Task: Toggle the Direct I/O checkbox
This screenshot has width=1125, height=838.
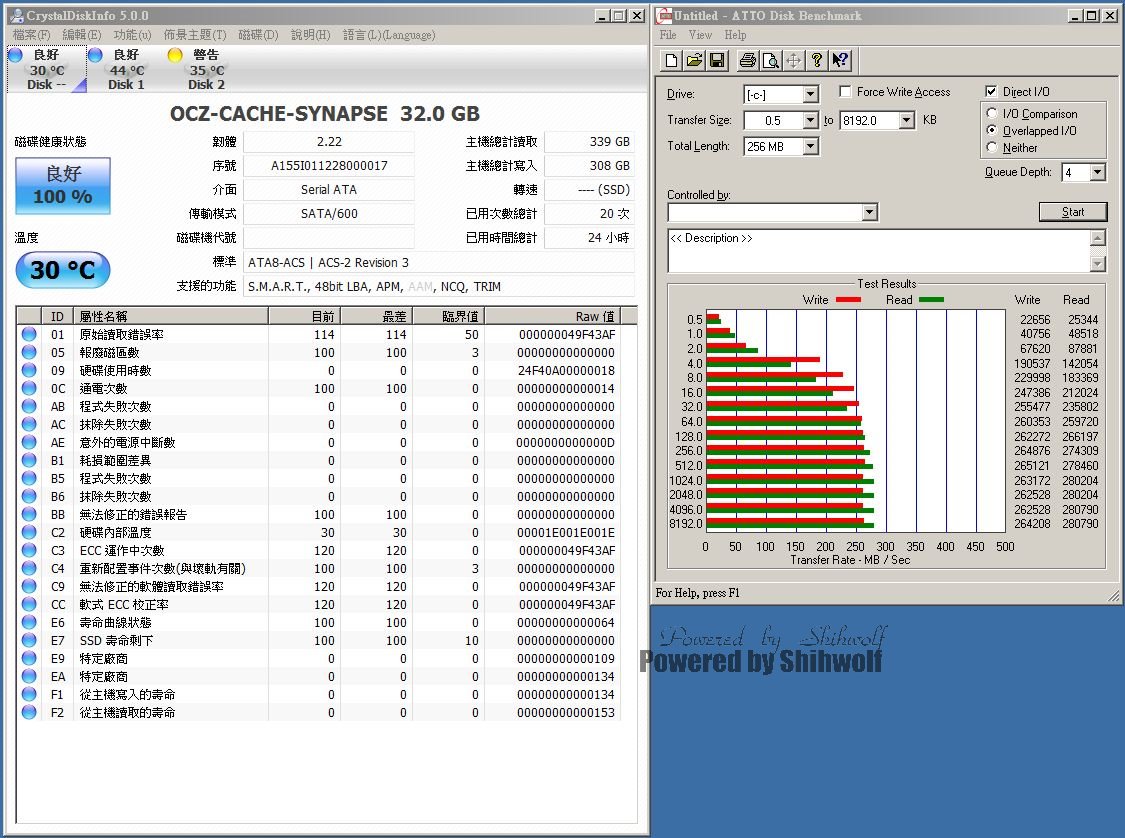Action: [x=992, y=91]
